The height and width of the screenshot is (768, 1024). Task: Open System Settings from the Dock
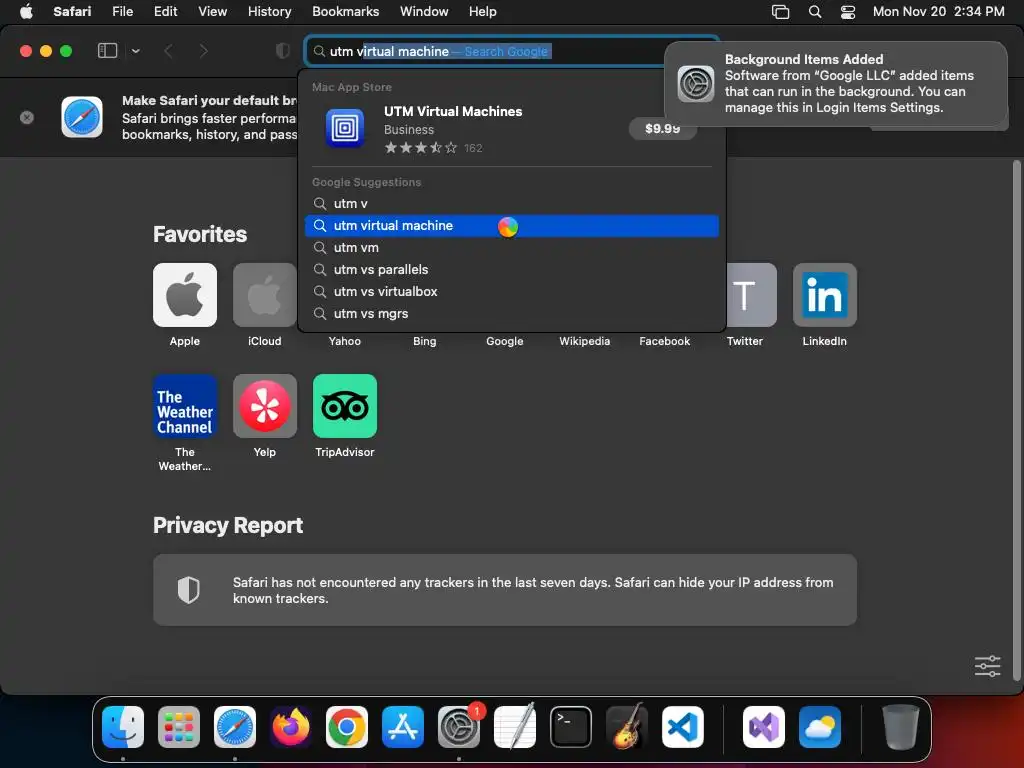point(458,727)
